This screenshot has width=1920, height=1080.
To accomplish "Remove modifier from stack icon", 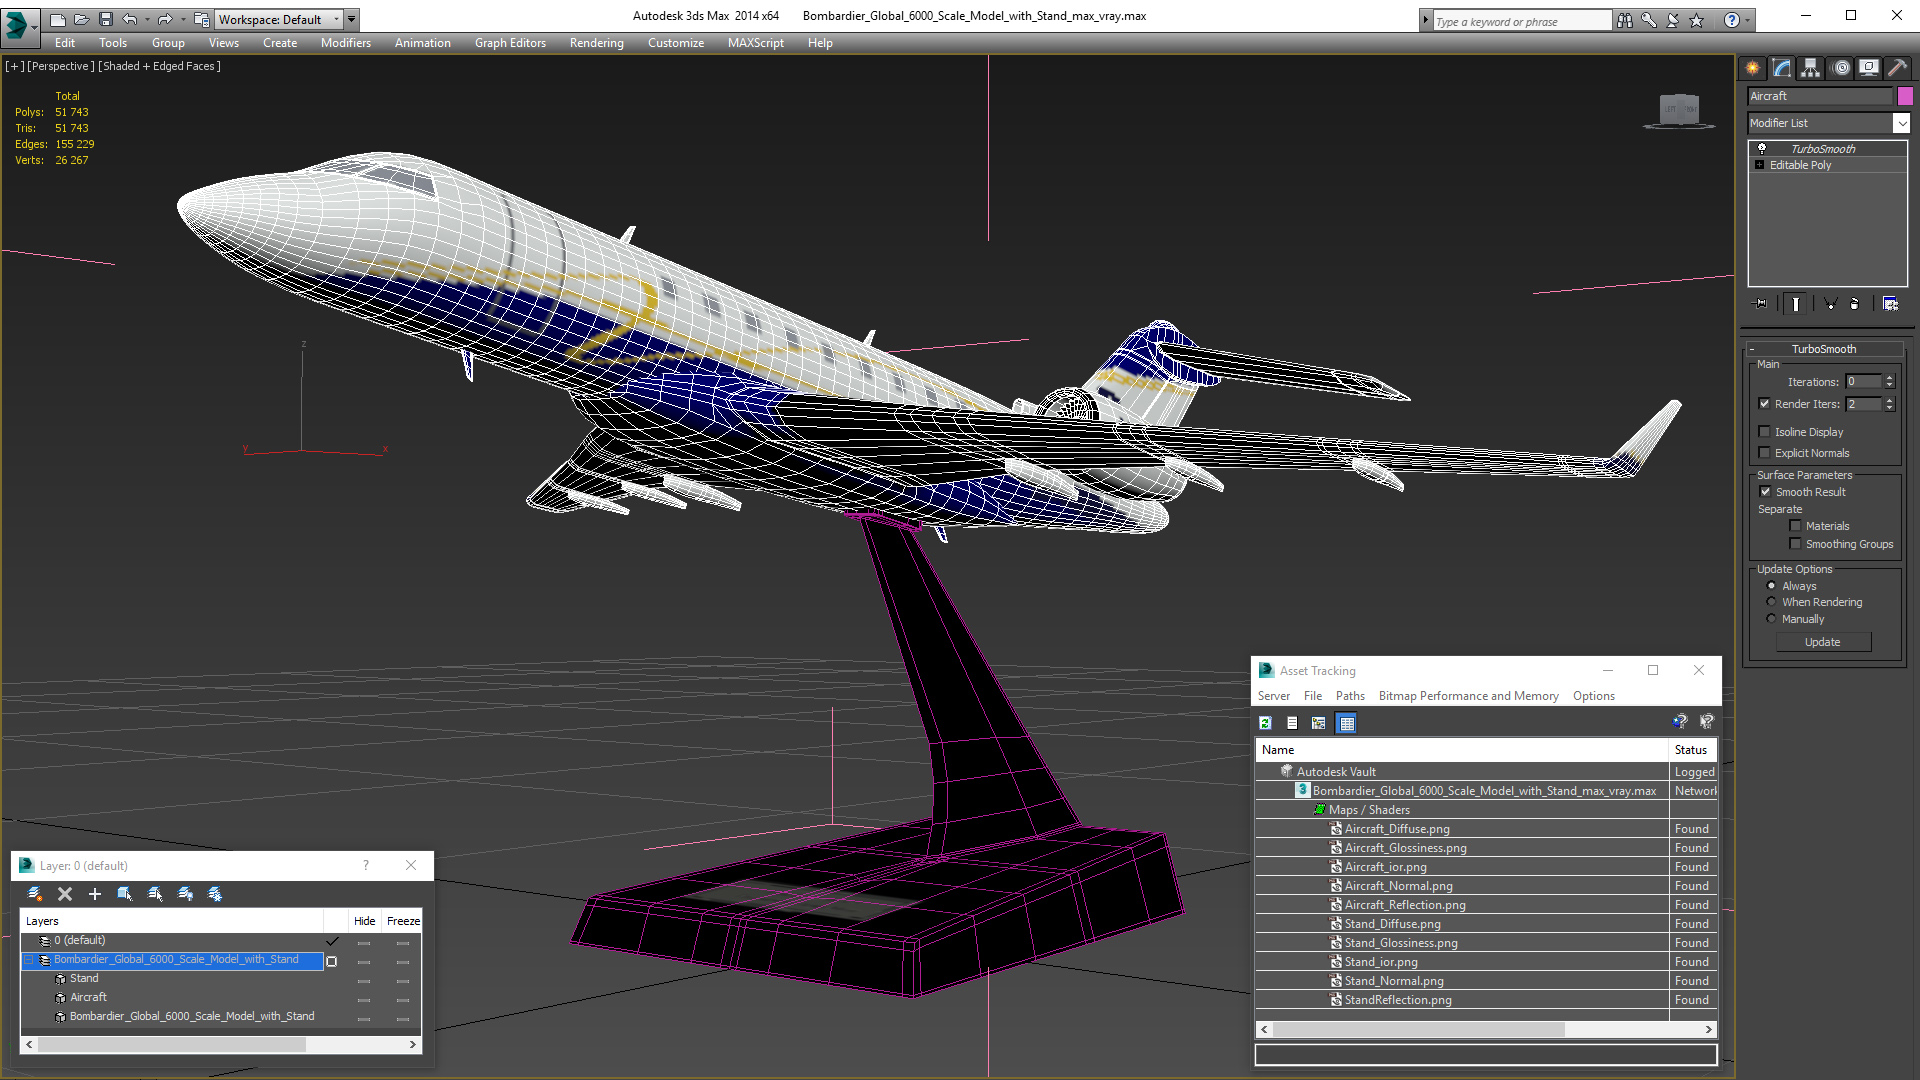I will [x=1855, y=304].
